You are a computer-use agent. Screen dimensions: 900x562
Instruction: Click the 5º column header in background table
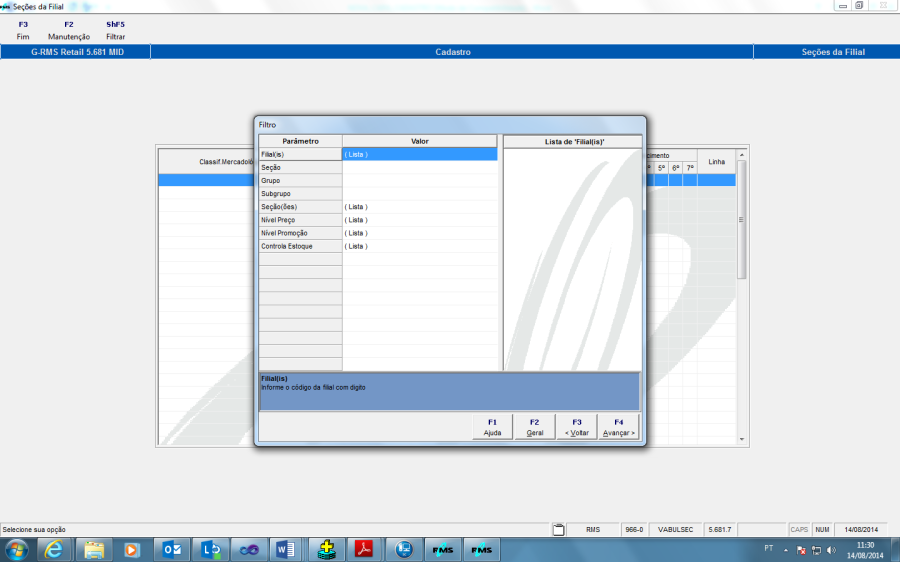(x=661, y=168)
